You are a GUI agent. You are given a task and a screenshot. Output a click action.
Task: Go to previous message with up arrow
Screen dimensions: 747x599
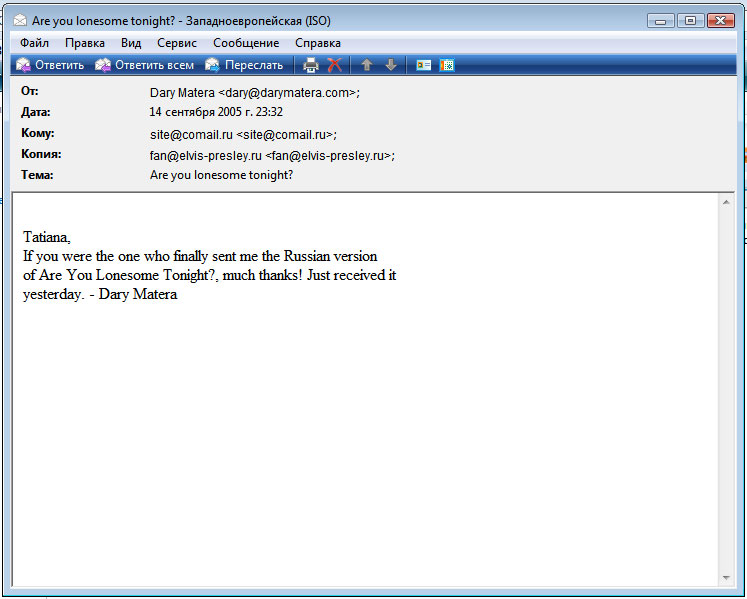click(x=366, y=65)
